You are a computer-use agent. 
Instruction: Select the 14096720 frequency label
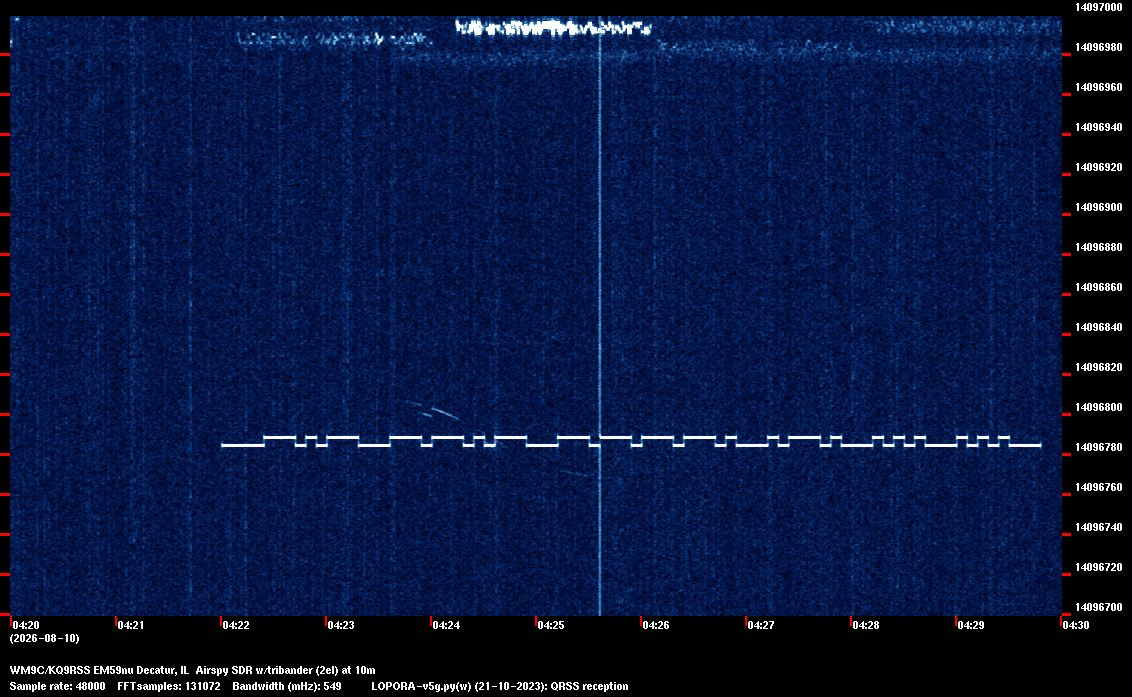click(1099, 568)
